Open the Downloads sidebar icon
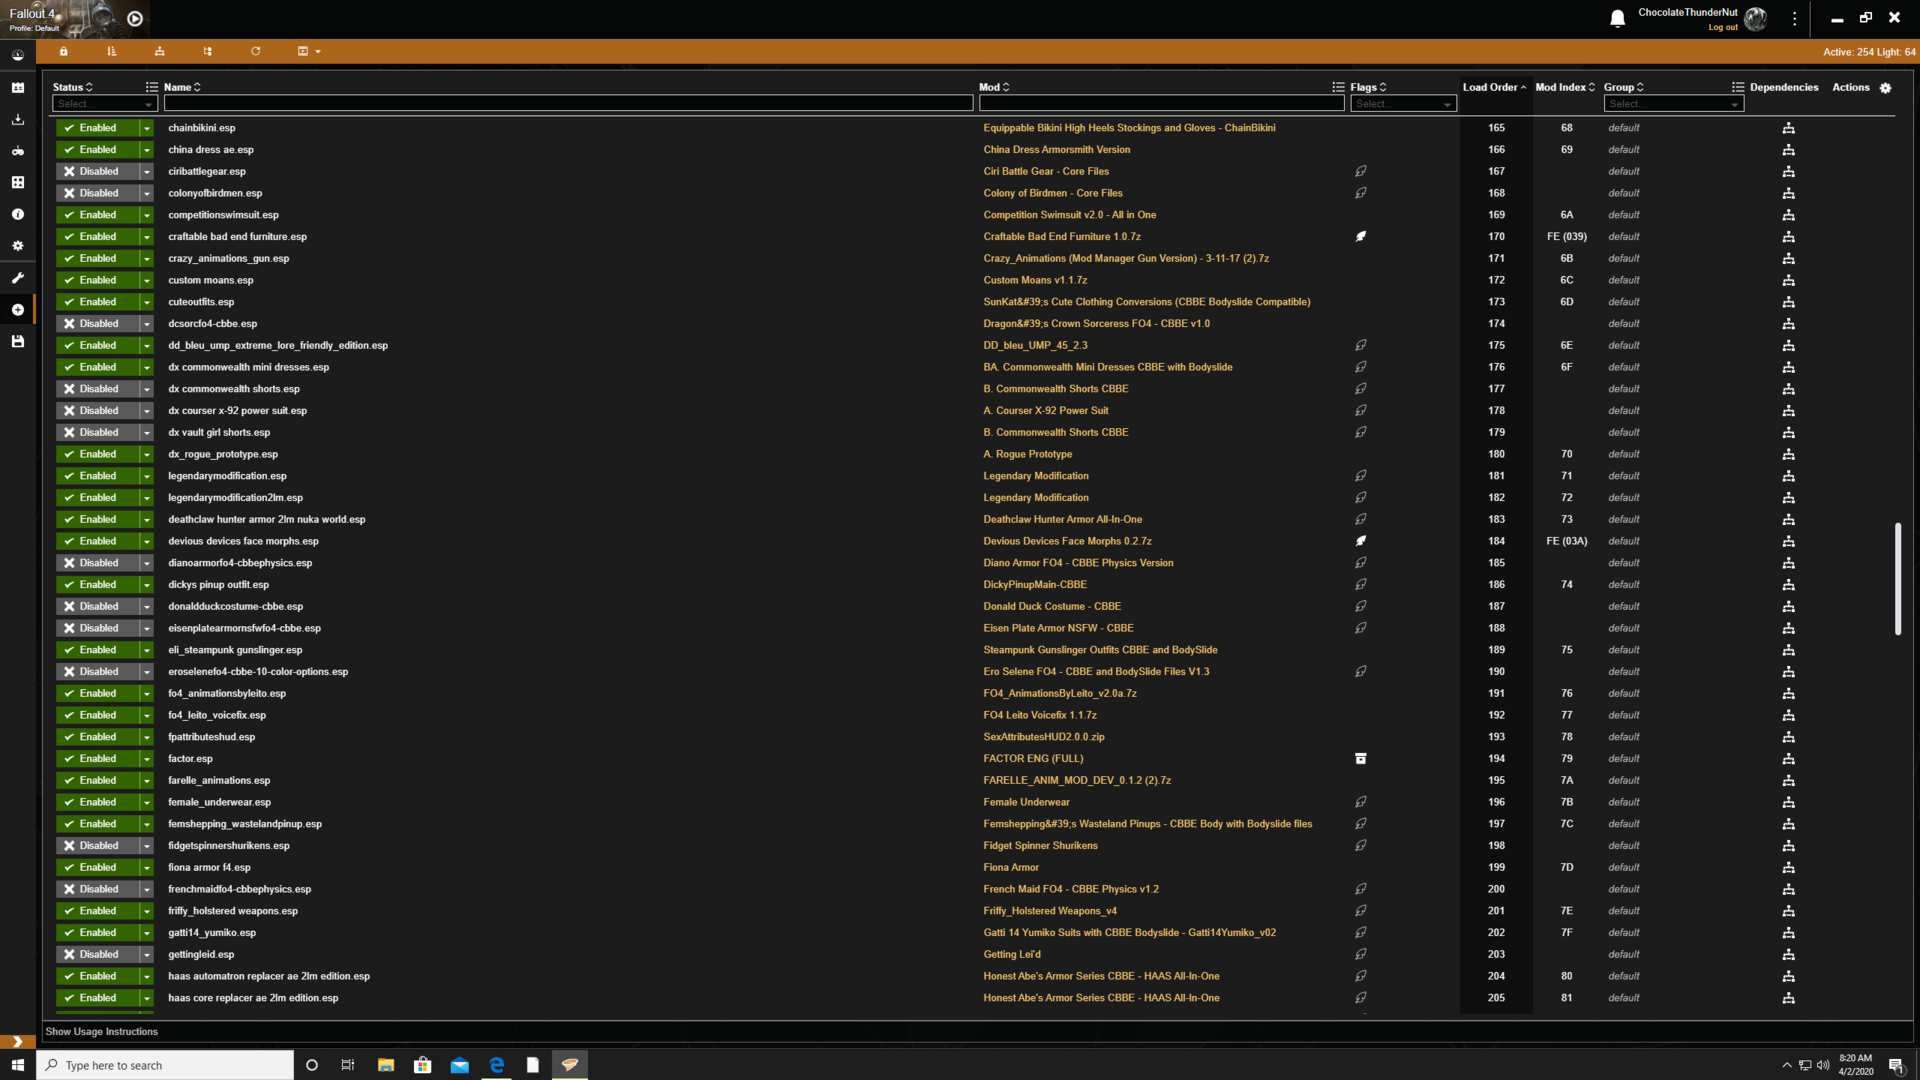The image size is (1920, 1080). point(18,119)
